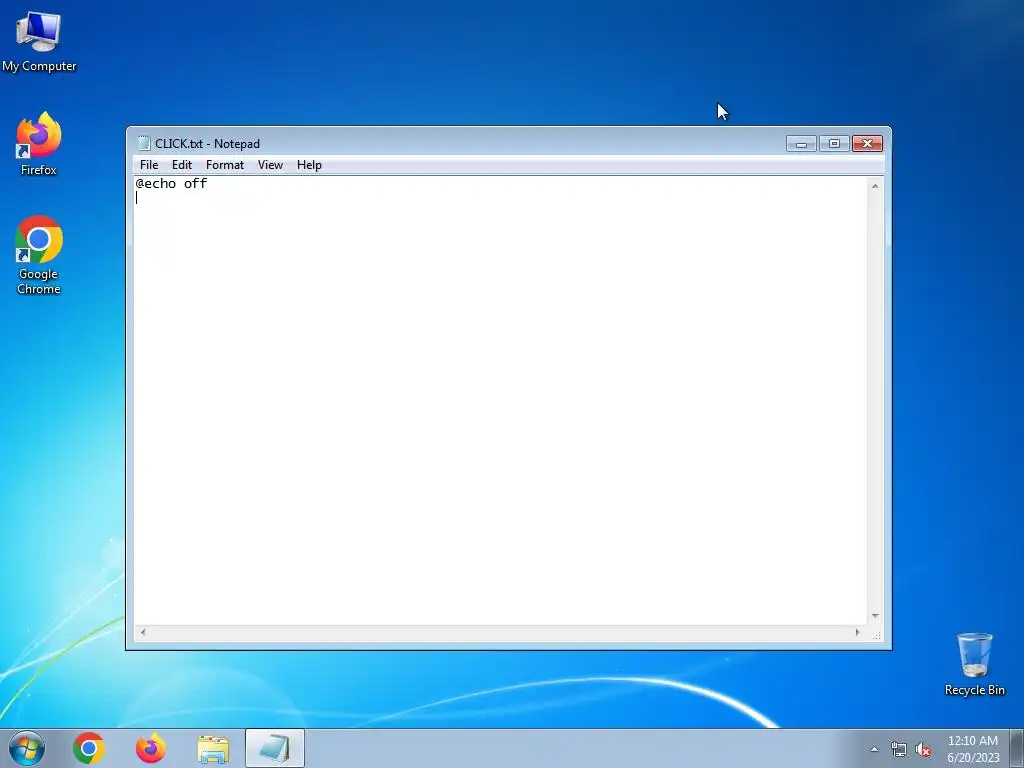Click the muted volume tray icon
Screen dimensions: 1024x768
tap(923, 750)
